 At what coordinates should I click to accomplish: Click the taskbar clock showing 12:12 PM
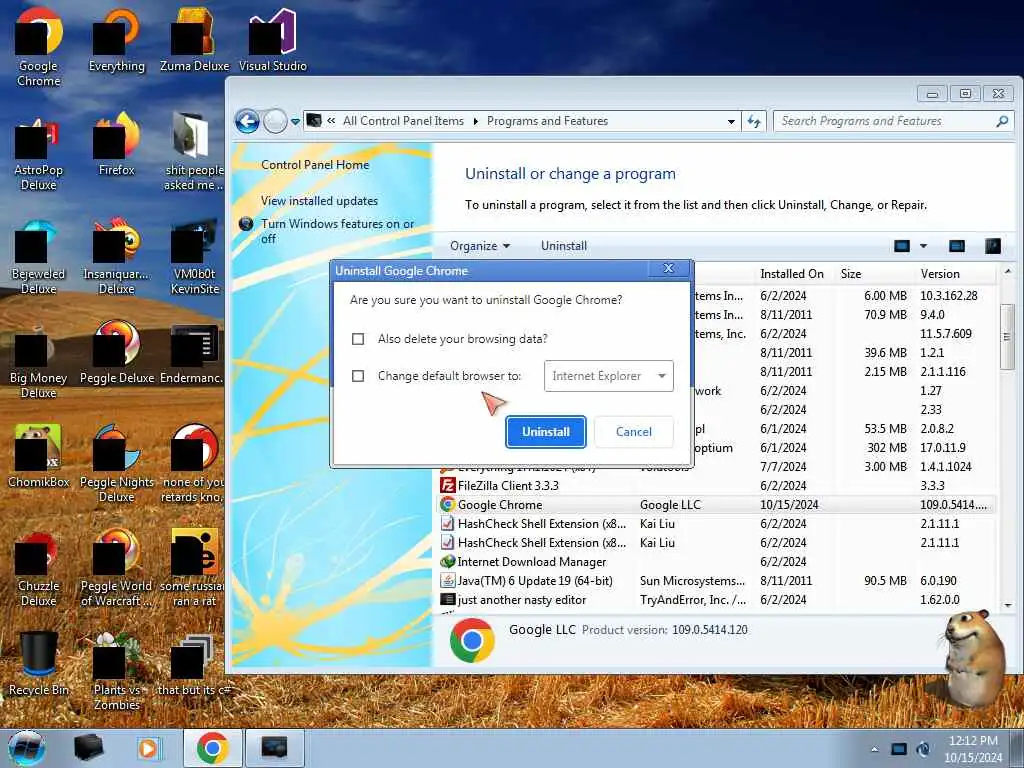pyautogui.click(x=973, y=749)
